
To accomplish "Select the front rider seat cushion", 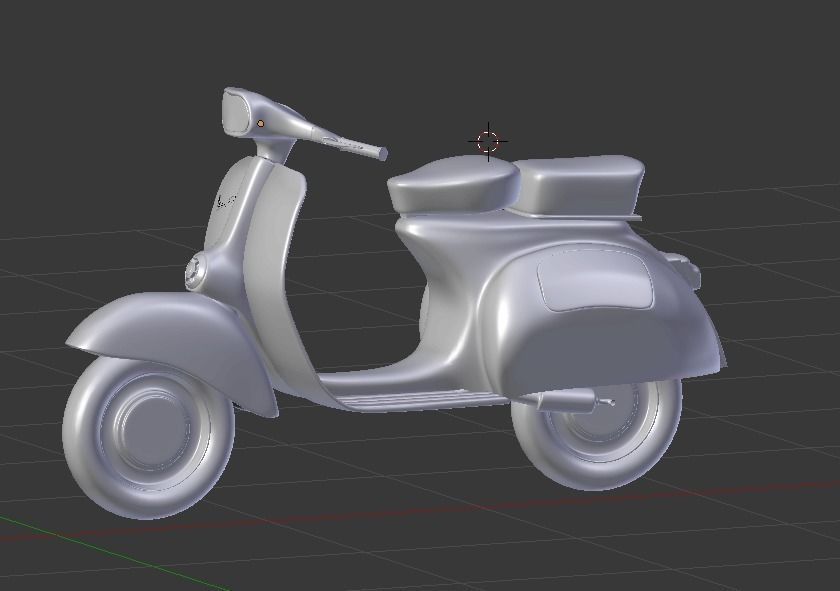I will [453, 184].
